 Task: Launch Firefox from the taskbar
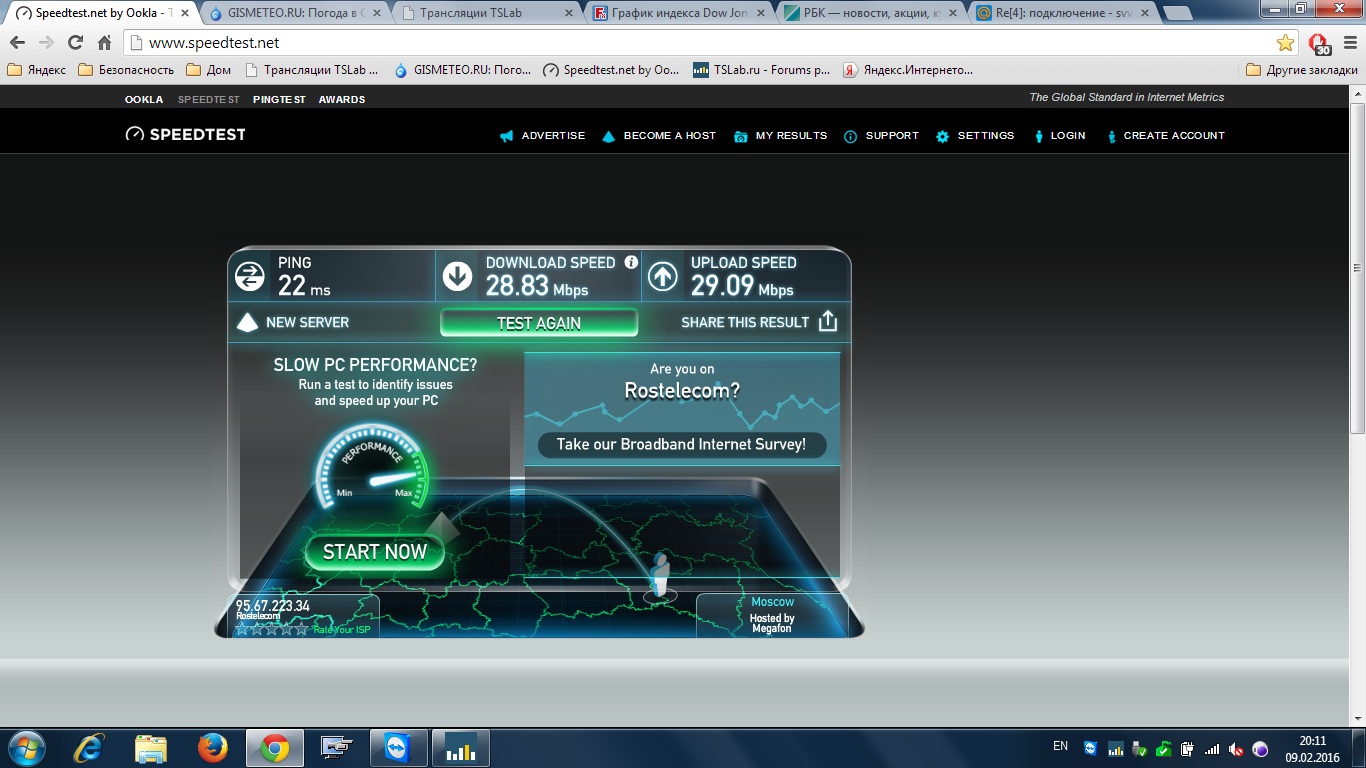[x=212, y=748]
